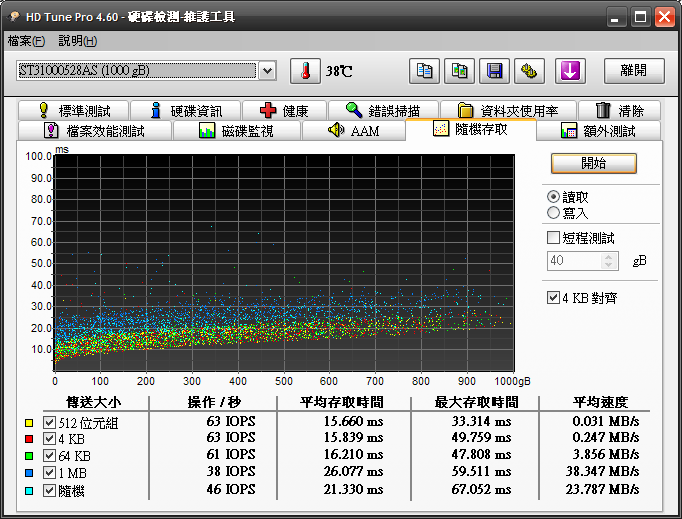
Task: Select the 寫入 write radio button
Action: [553, 213]
